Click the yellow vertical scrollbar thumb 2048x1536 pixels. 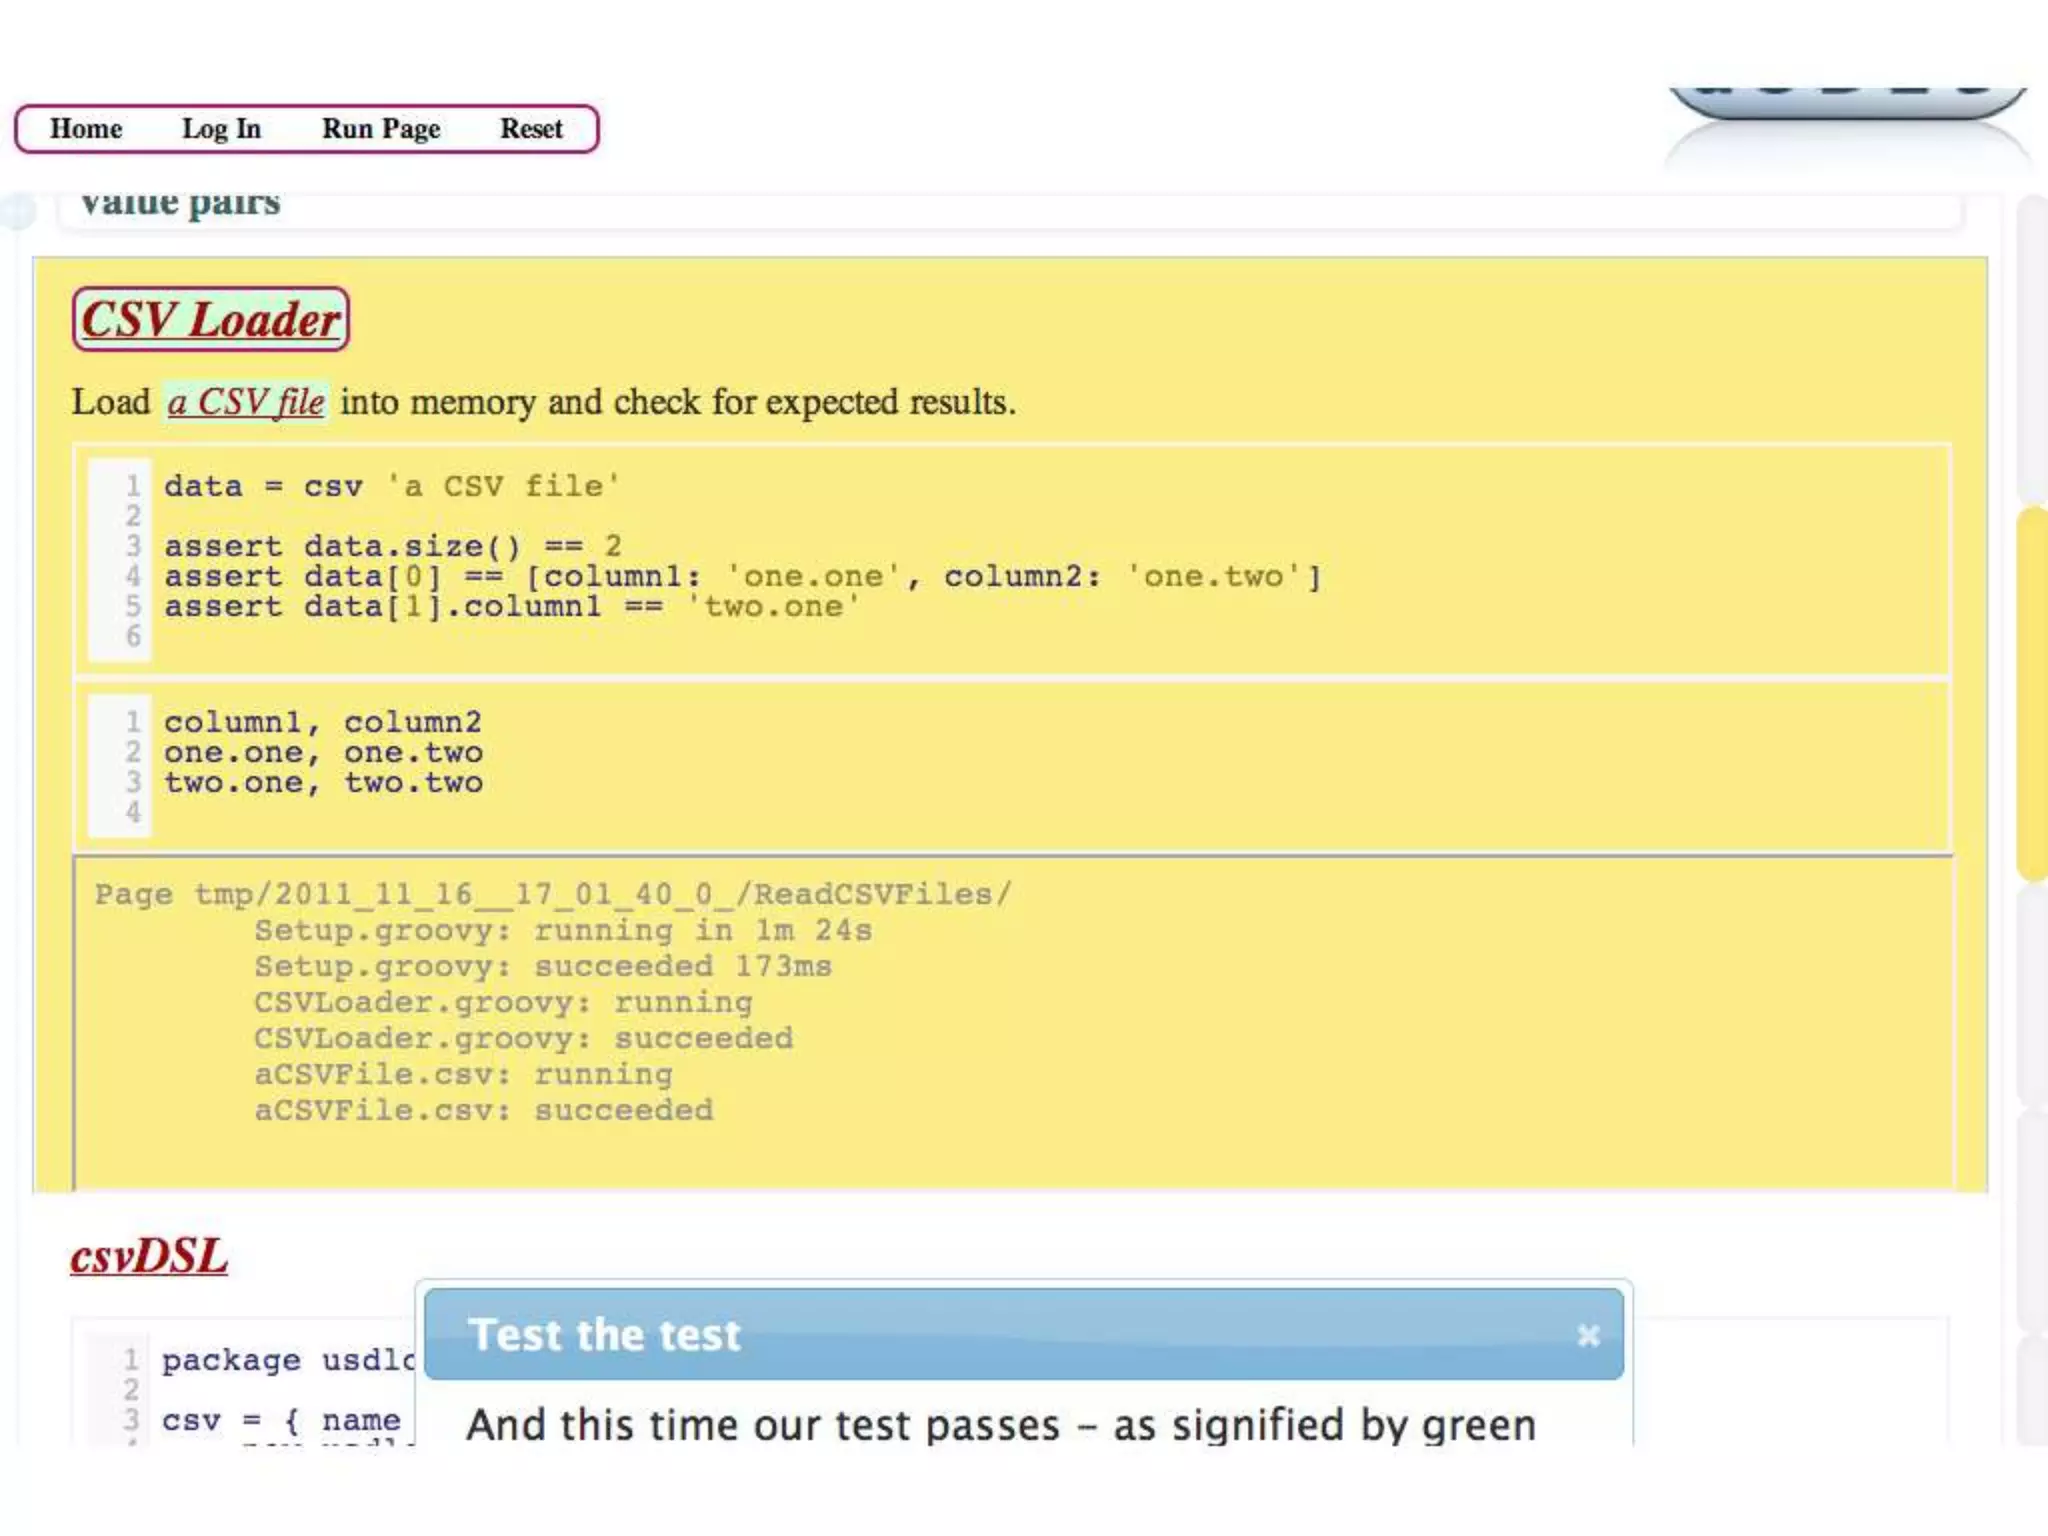click(2032, 694)
